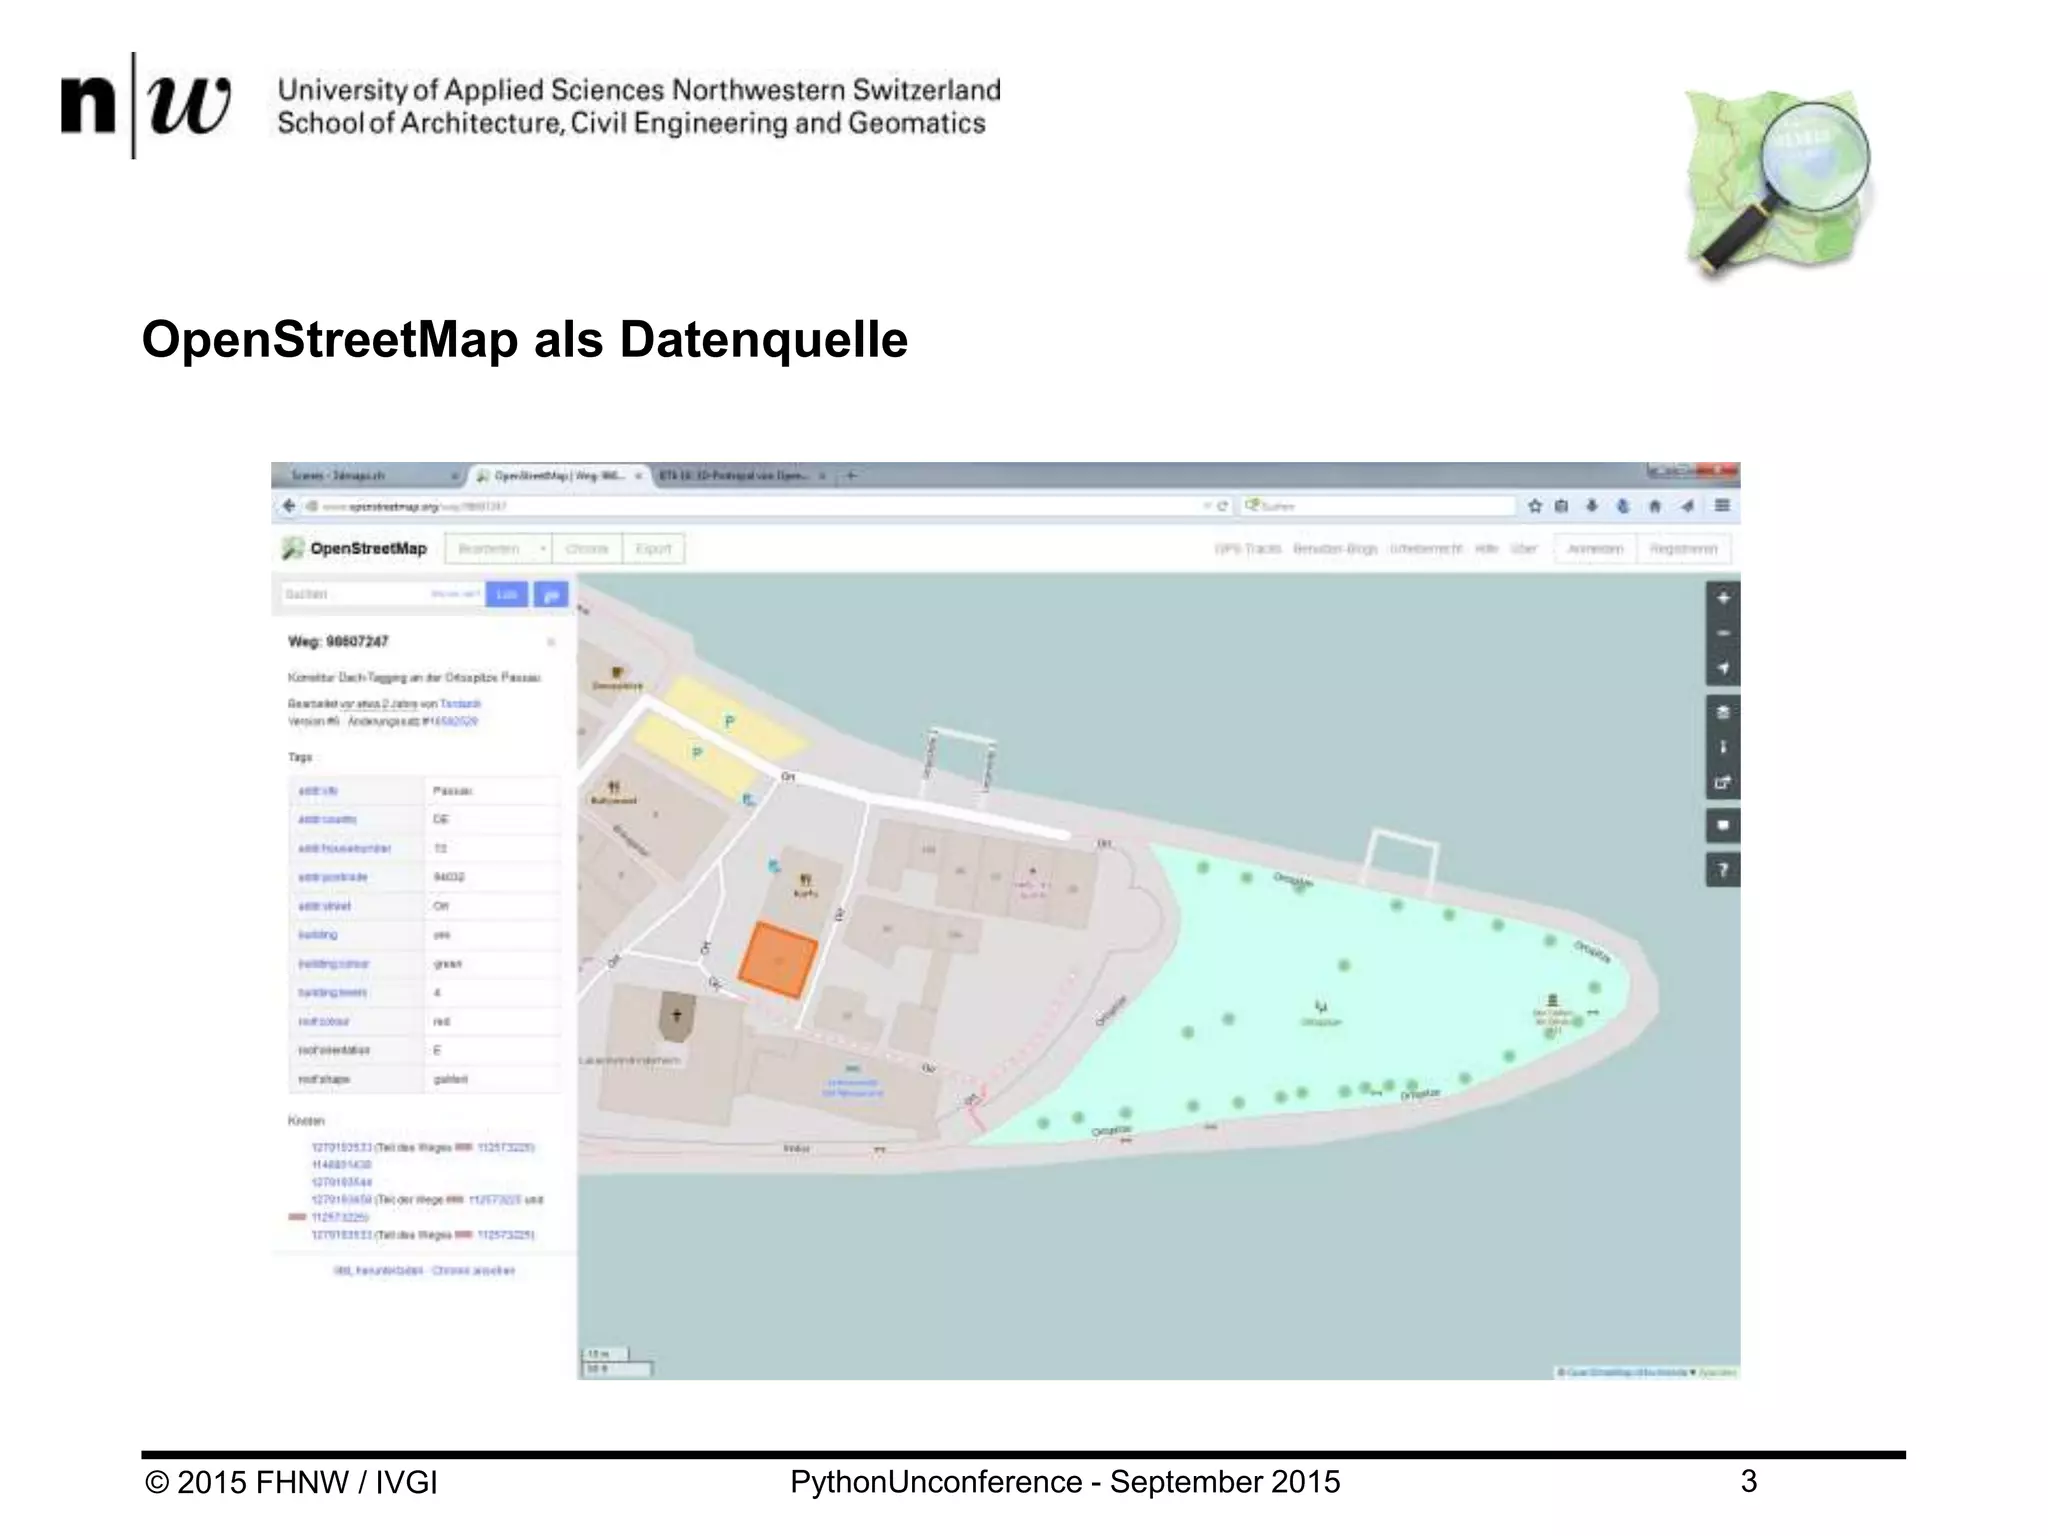This screenshot has width=2048, height=1536.
Task: Click the Chronik ansehen link
Action: [x=474, y=1271]
